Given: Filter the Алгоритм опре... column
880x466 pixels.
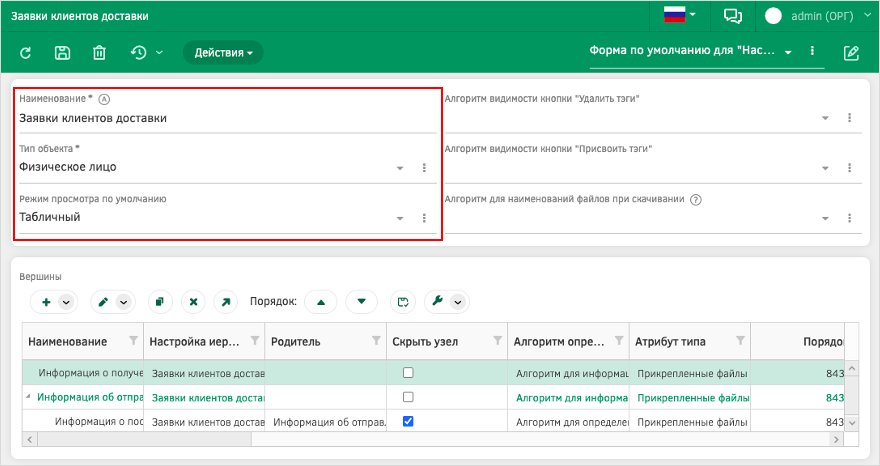Looking at the screenshot, I should (x=618, y=341).
